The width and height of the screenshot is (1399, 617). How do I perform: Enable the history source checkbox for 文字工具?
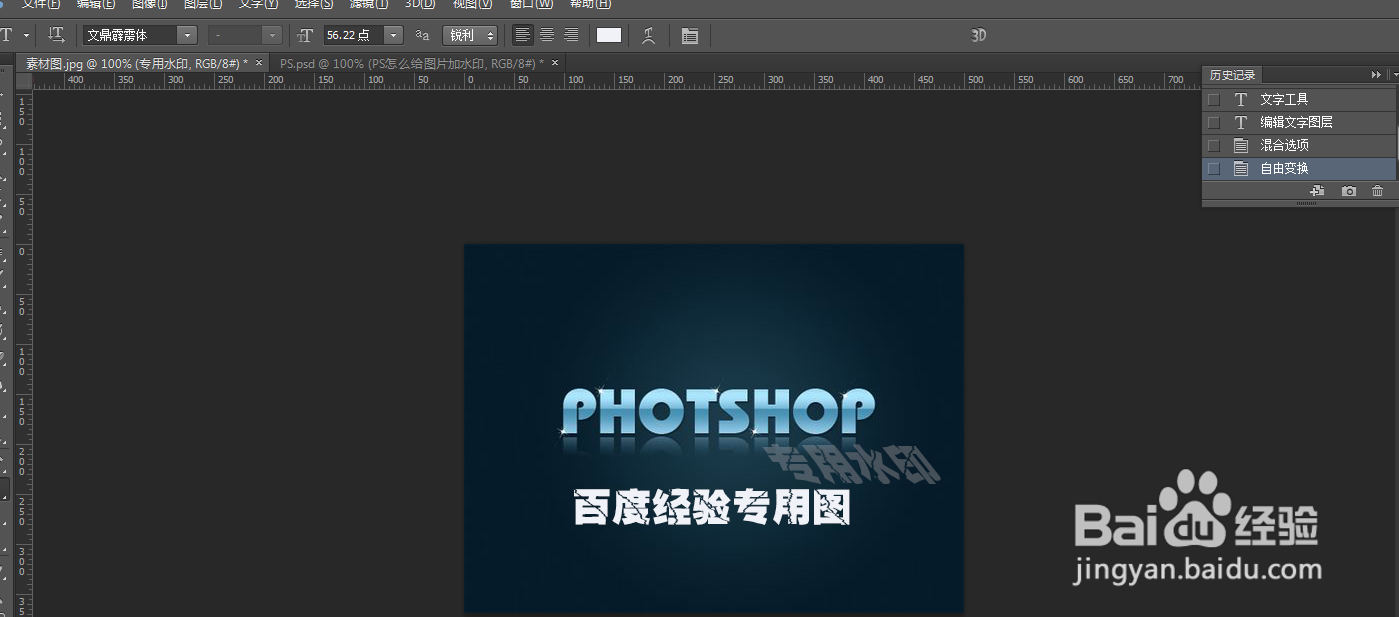[1213, 99]
